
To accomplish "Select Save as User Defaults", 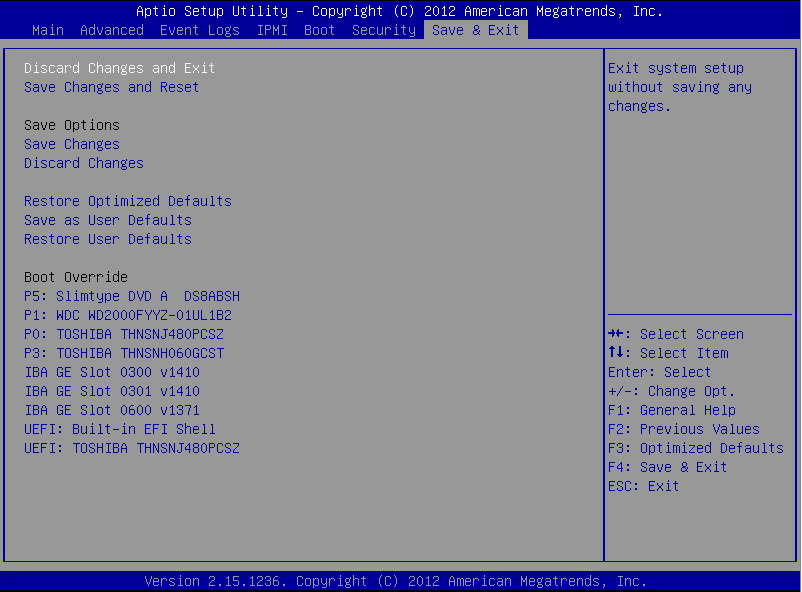I will coord(108,220).
